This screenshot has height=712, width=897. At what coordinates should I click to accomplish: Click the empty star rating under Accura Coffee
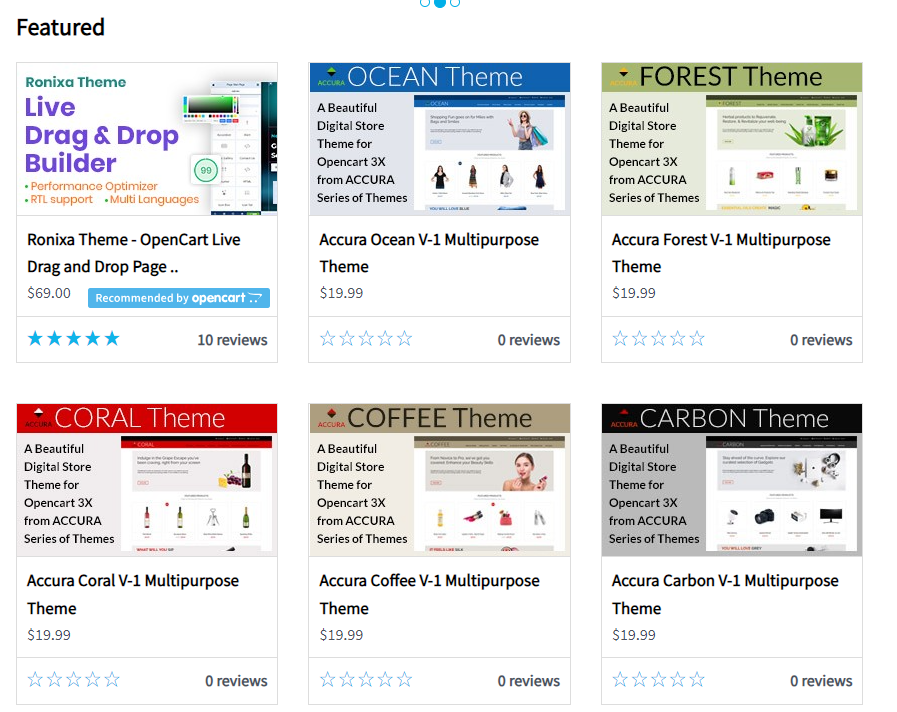(x=366, y=679)
